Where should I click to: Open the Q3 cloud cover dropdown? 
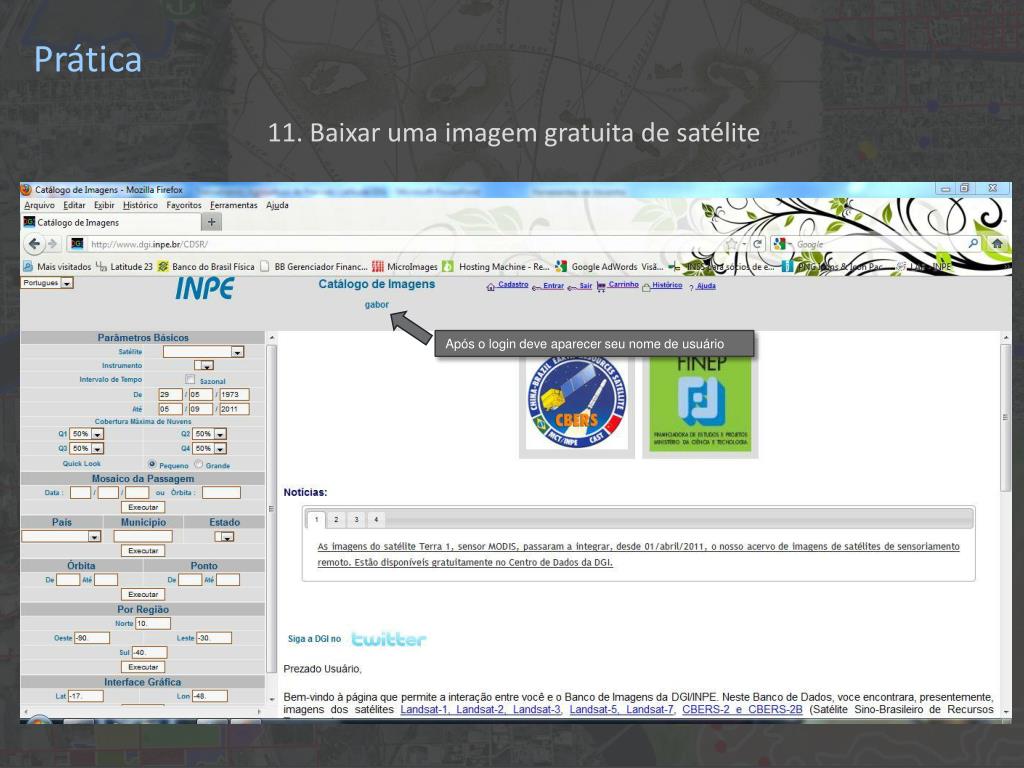[86, 449]
